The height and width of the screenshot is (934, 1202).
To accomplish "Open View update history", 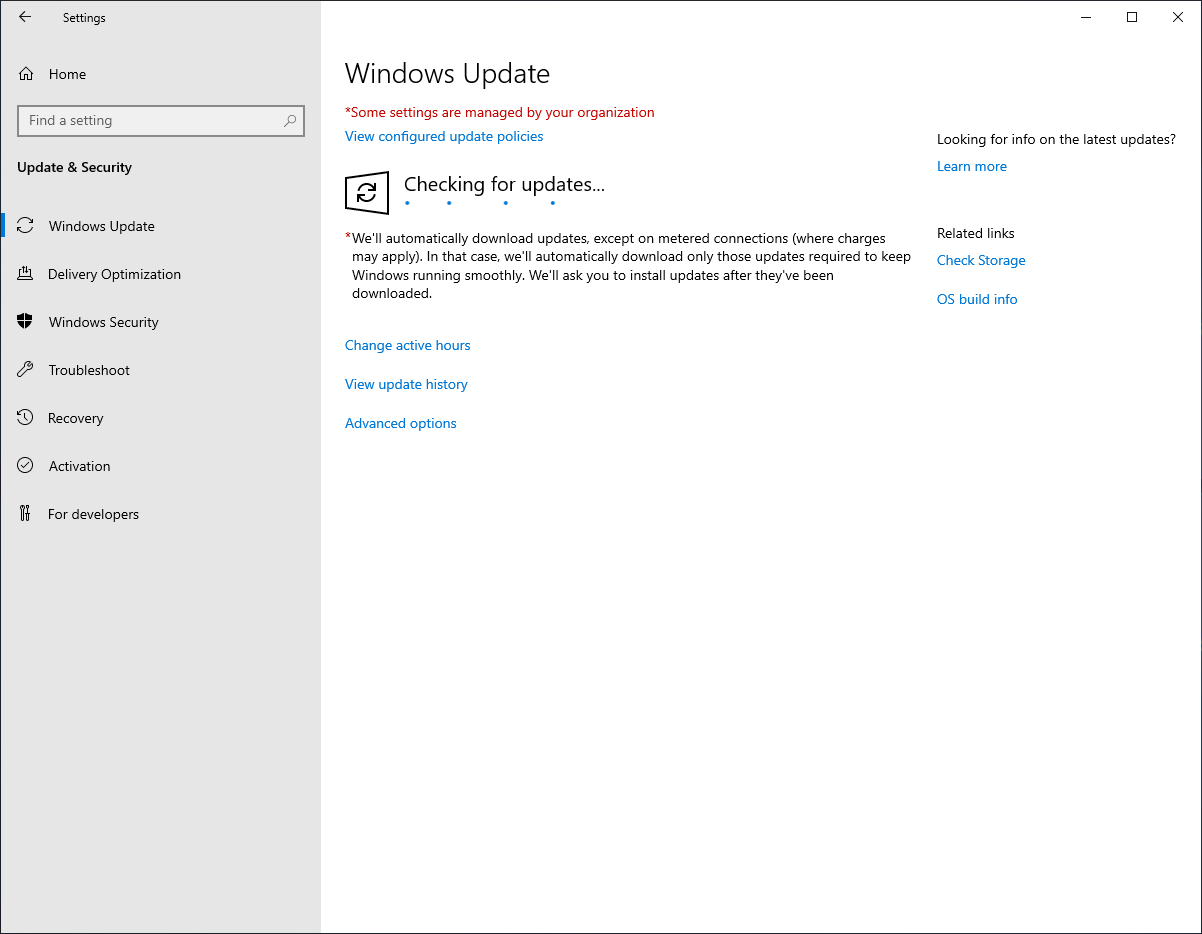I will tap(406, 384).
